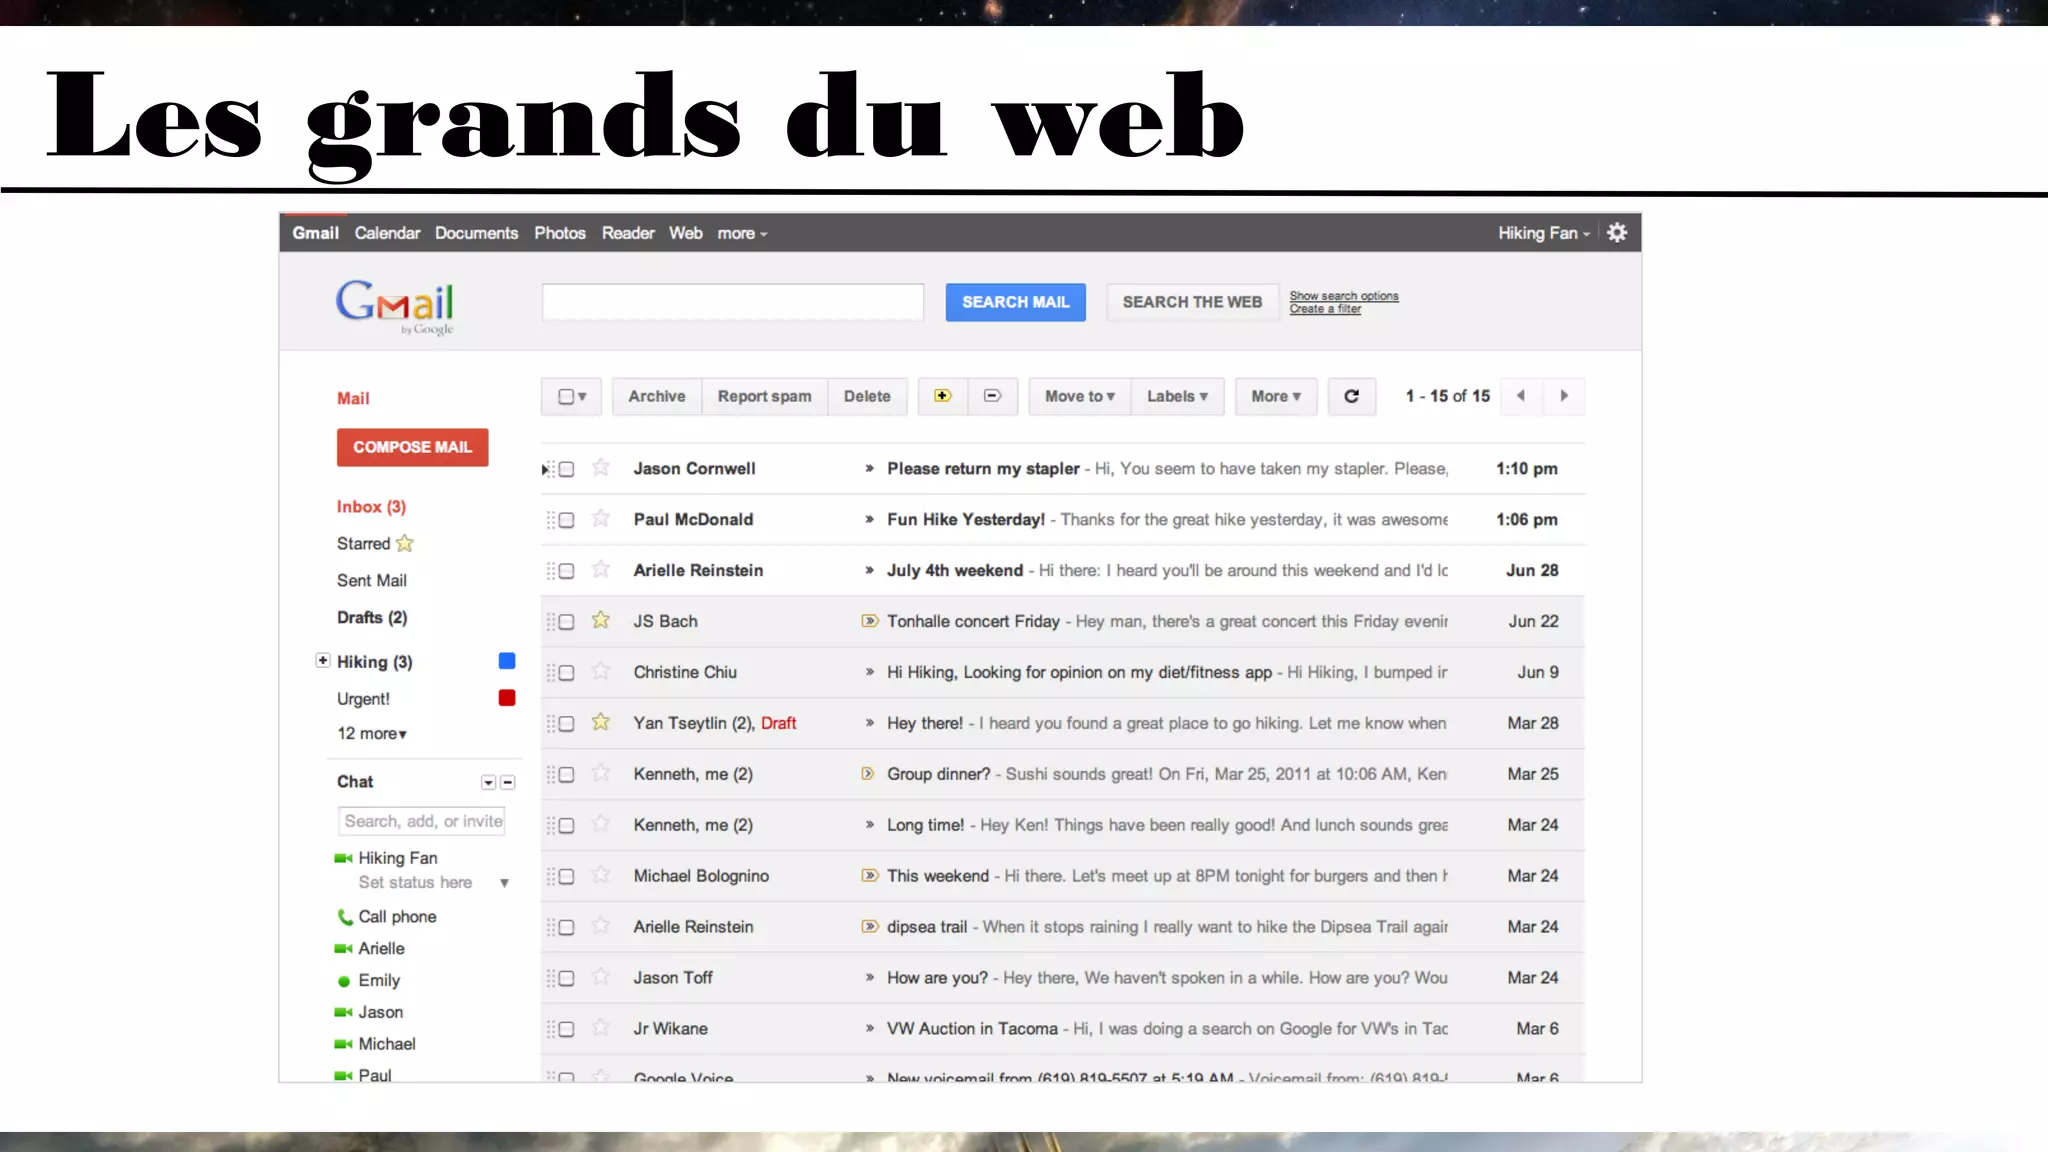This screenshot has width=2048, height=1152.
Task: Click the COMPOSE MAIL button
Action: coord(412,447)
